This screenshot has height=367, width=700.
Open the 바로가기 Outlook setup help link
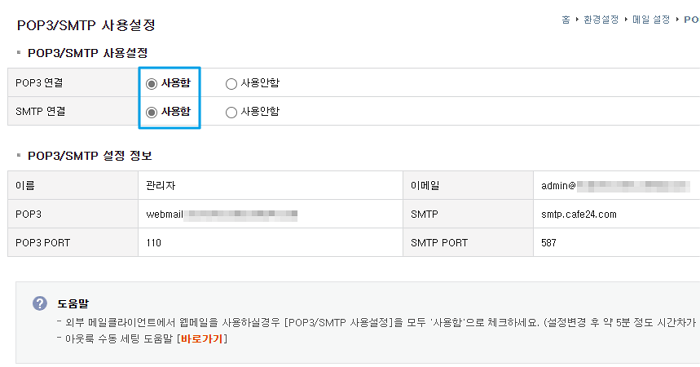click(x=202, y=339)
